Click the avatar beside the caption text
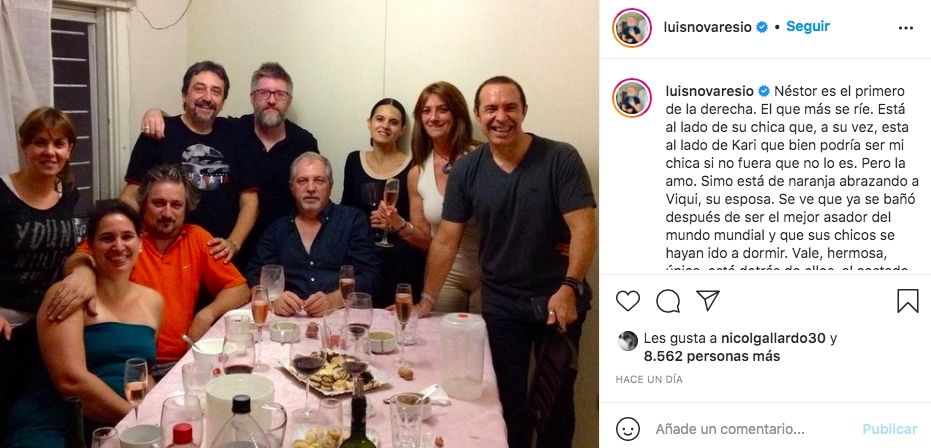931x448 pixels. 632,98
